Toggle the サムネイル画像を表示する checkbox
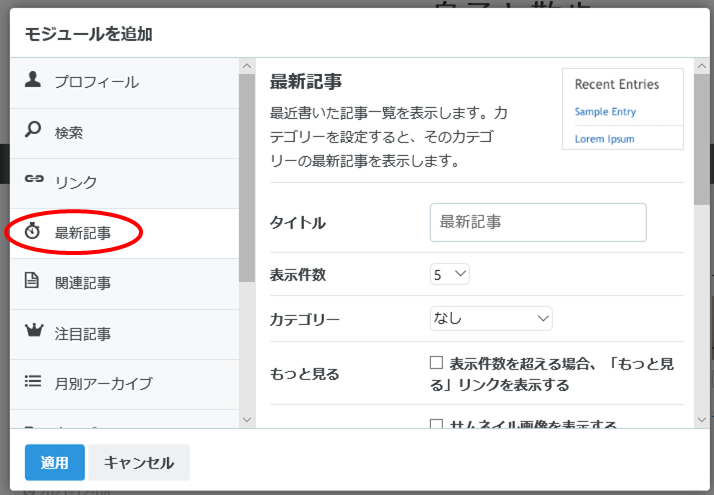The height and width of the screenshot is (495, 714). (436, 424)
